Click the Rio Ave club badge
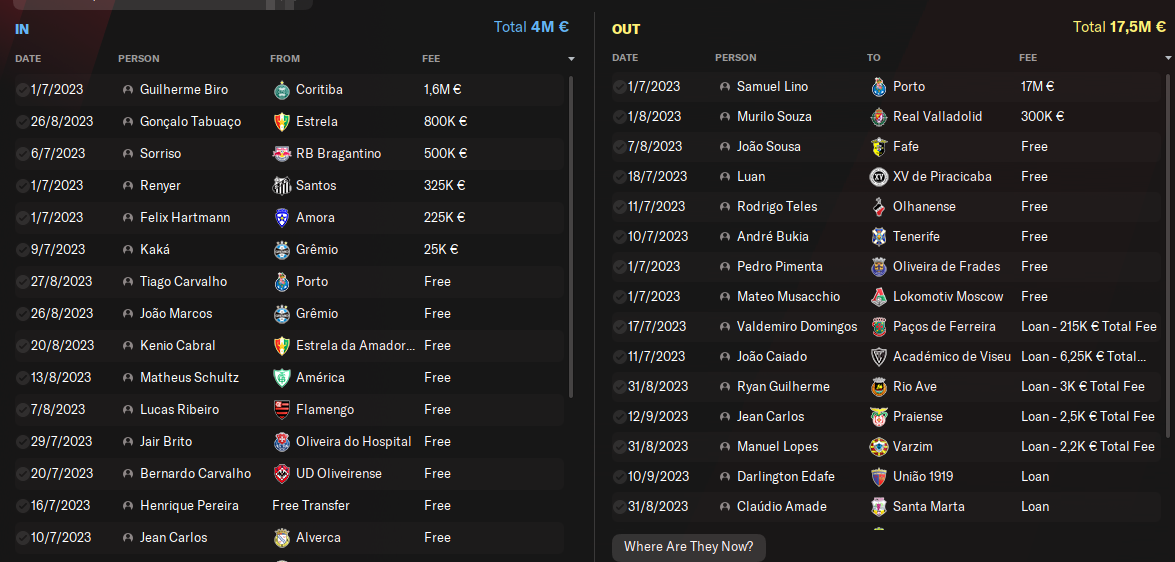The image size is (1175, 562). (879, 387)
